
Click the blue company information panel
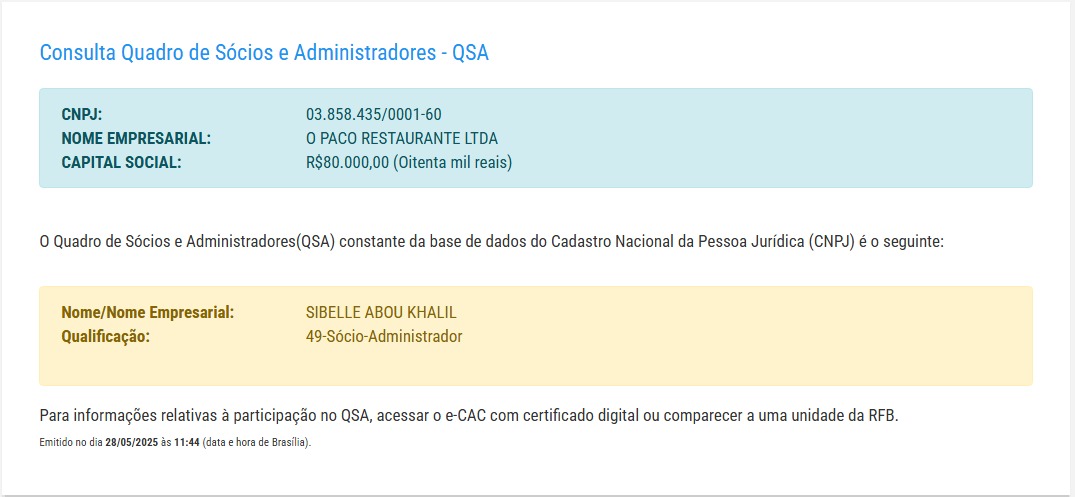click(535, 138)
